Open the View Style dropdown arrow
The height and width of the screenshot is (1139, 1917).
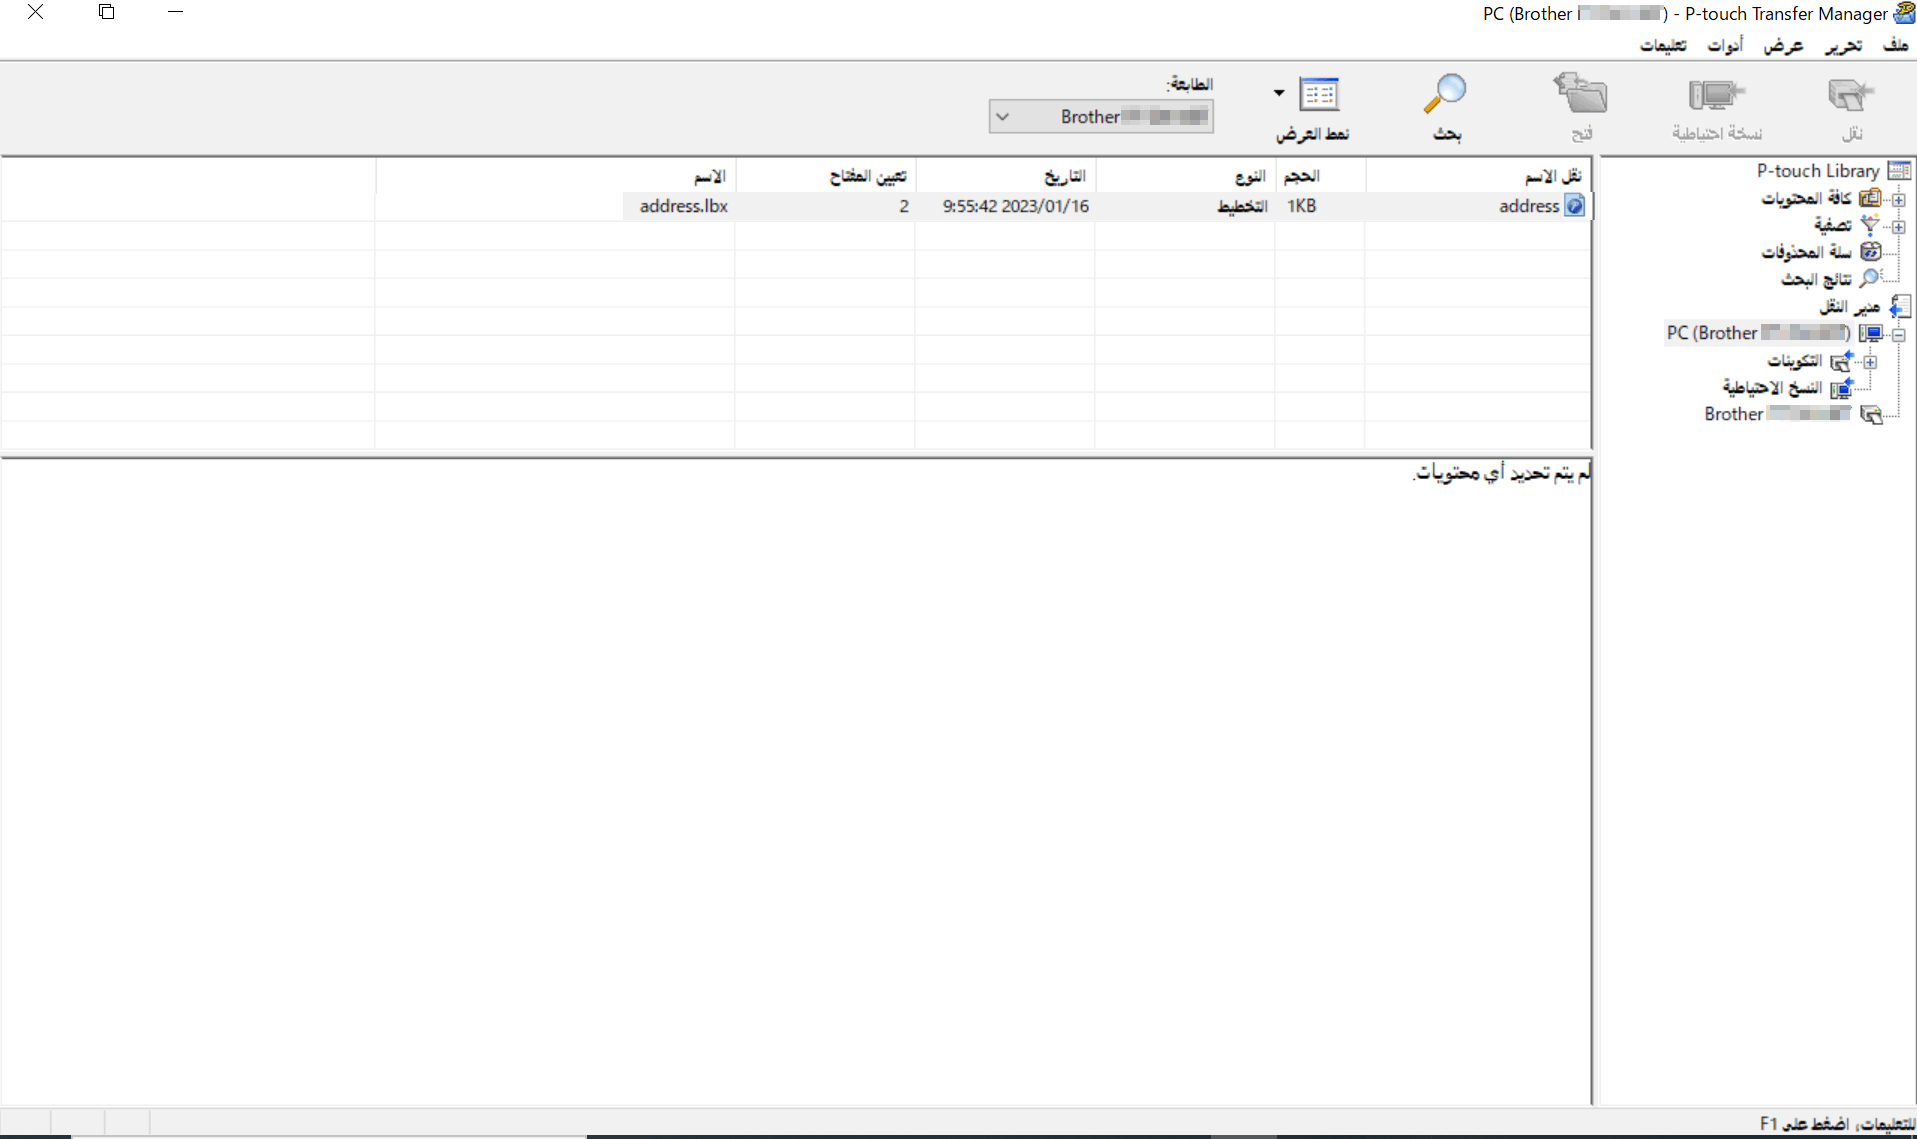[1278, 93]
